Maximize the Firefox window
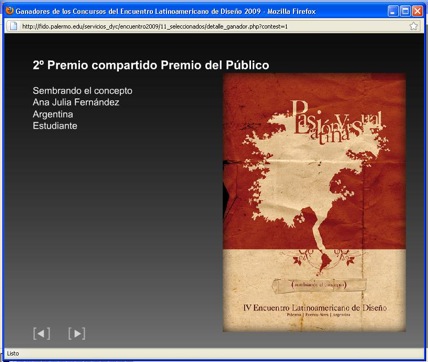The height and width of the screenshot is (362, 428). [405, 11]
